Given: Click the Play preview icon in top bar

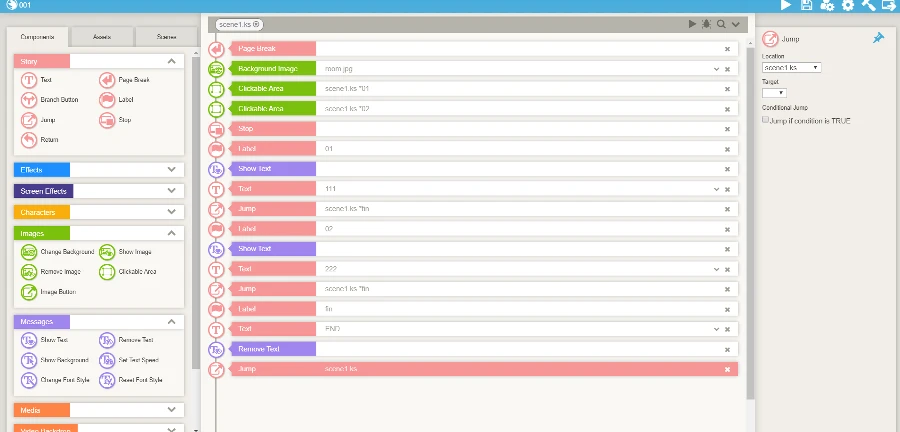Looking at the screenshot, I should 786,6.
